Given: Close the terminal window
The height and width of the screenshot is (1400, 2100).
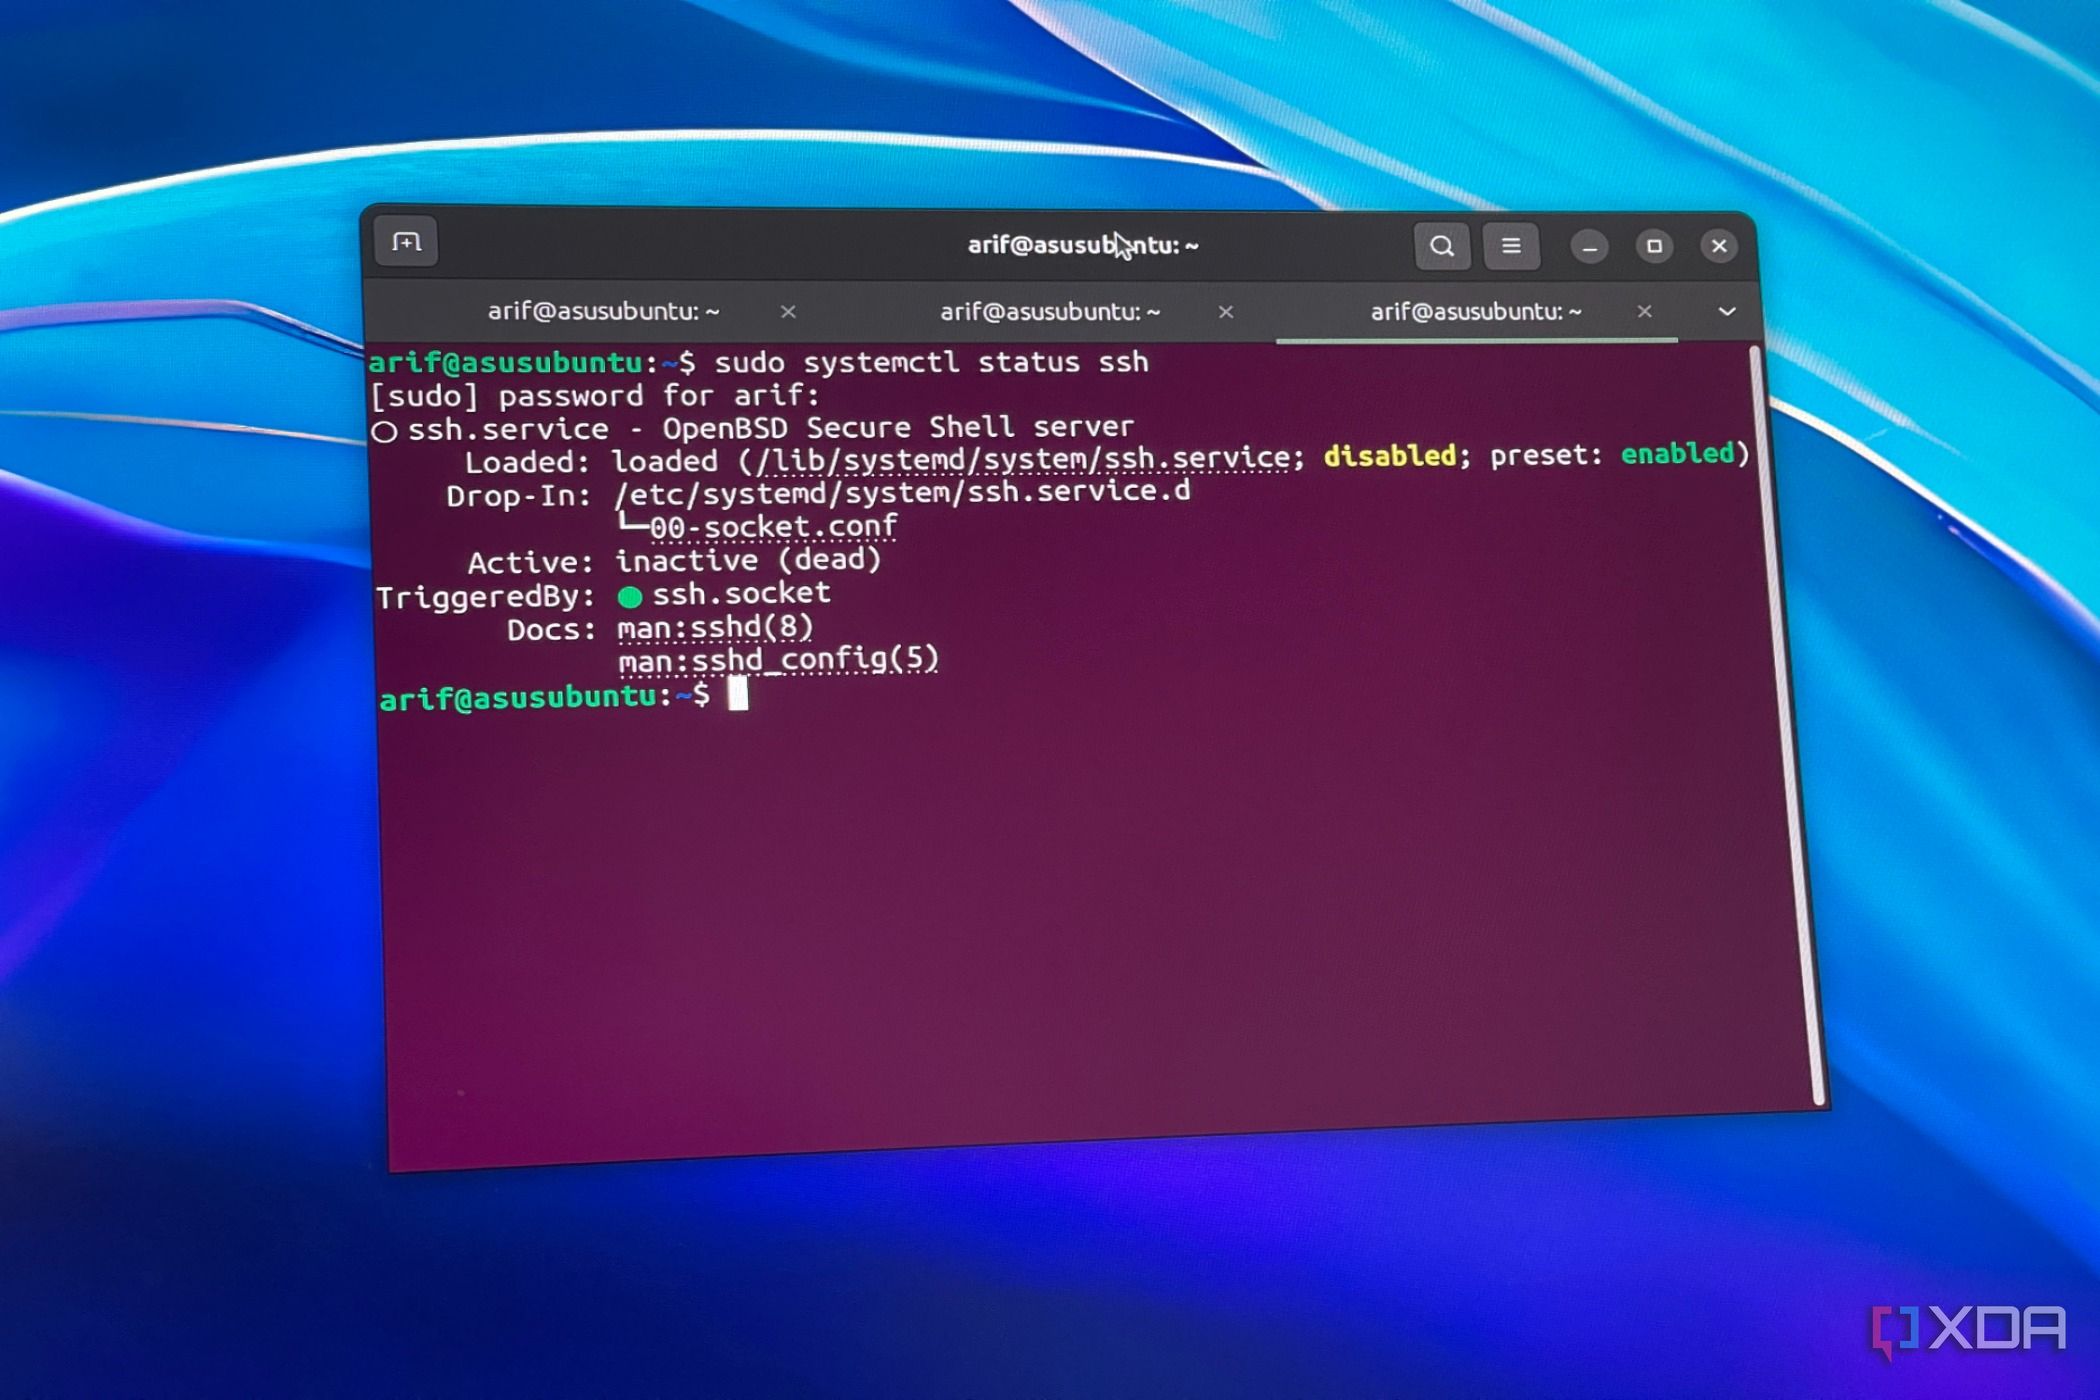Looking at the screenshot, I should point(1719,247).
